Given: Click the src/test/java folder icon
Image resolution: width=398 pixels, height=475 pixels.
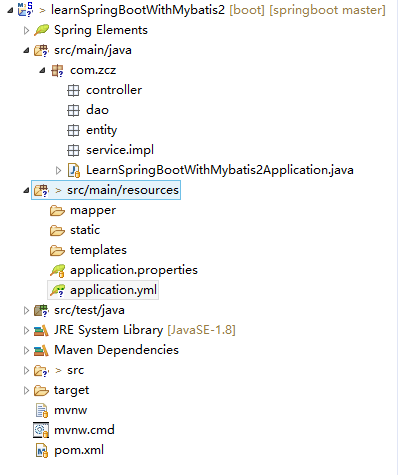Looking at the screenshot, I should [41, 310].
